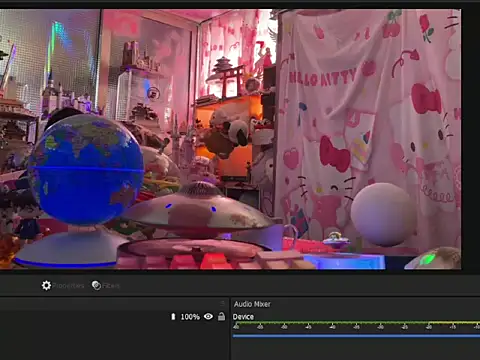
Task: Toggle the source lock padlock
Action: click(x=221, y=316)
